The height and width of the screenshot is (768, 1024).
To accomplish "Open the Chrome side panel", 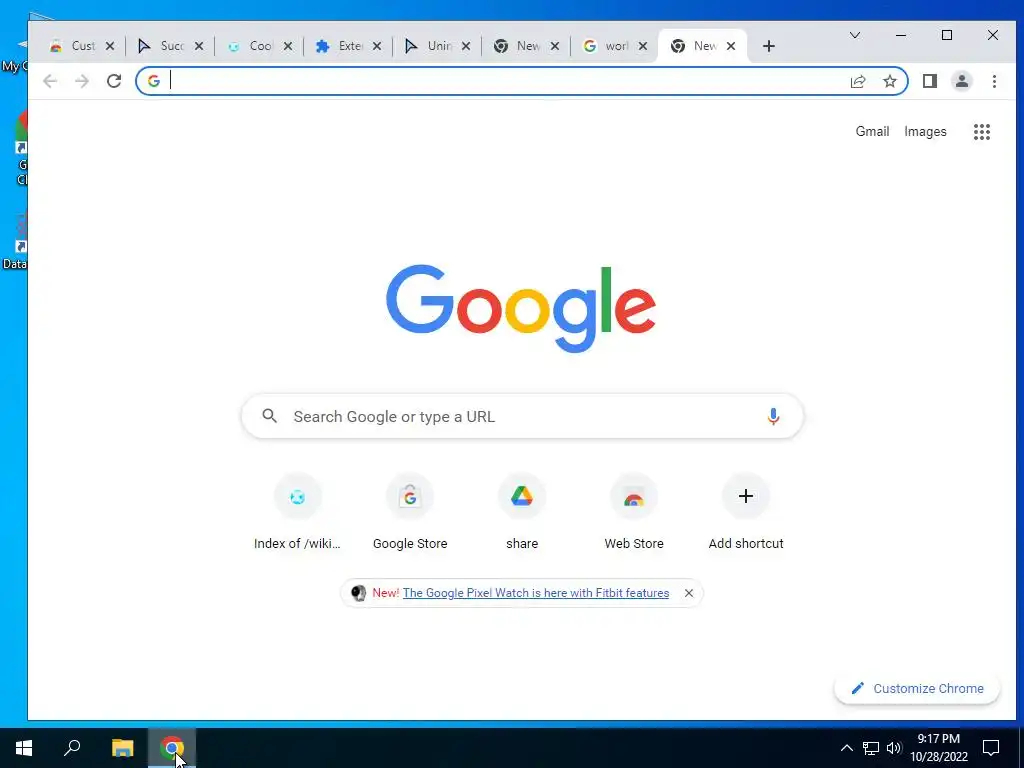I will [x=930, y=81].
